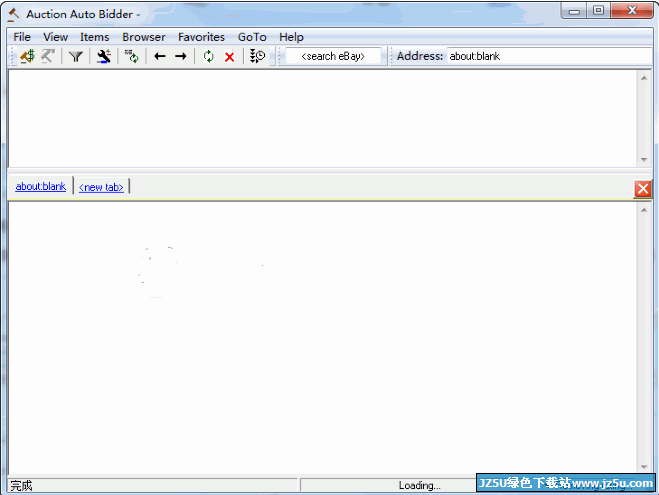Click the item refresh icon with green arrows

[132, 56]
